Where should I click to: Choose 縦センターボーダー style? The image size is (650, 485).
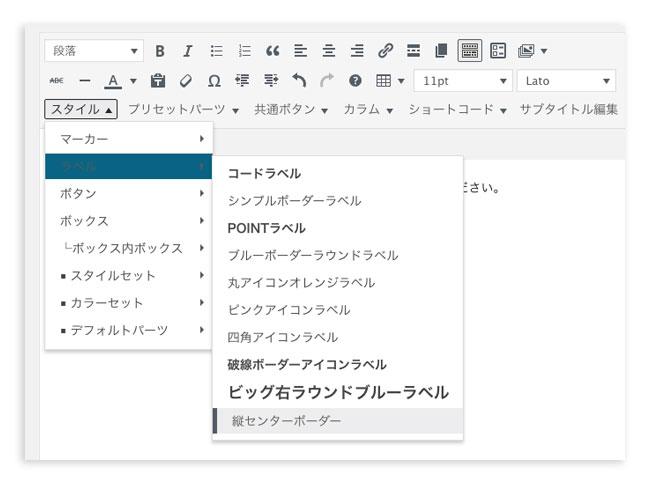338,421
